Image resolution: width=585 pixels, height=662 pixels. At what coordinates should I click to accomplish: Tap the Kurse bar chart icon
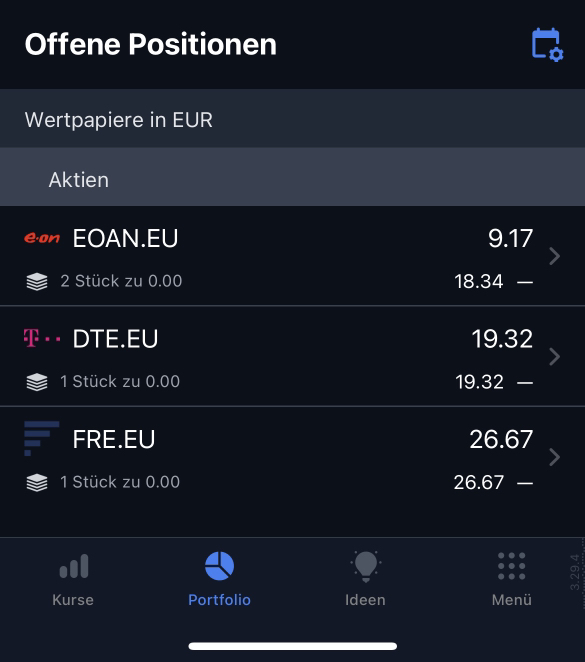click(73, 566)
